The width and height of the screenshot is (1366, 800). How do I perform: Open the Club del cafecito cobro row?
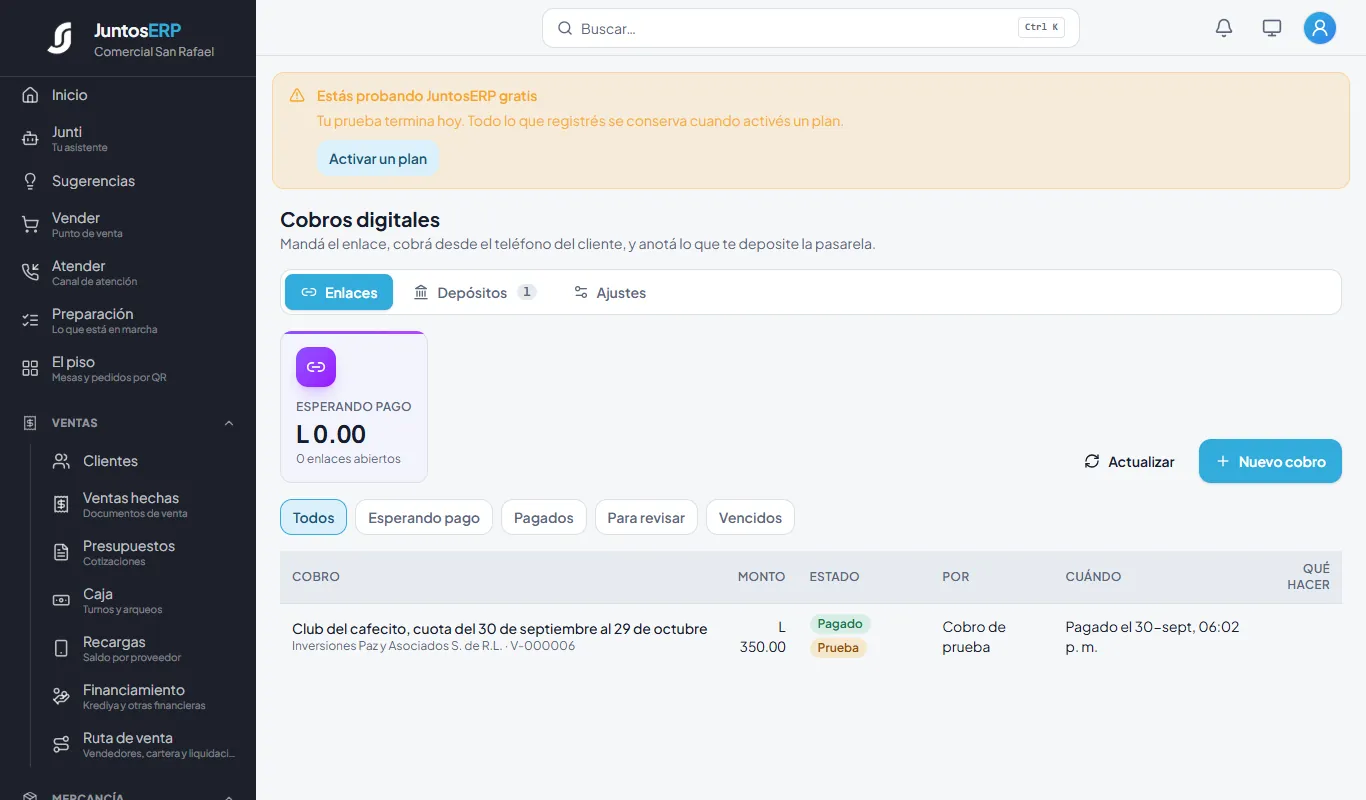coord(811,637)
